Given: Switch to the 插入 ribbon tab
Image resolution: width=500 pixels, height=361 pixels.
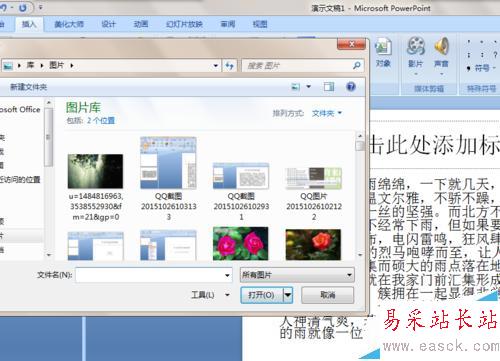Looking at the screenshot, I should 29,24.
